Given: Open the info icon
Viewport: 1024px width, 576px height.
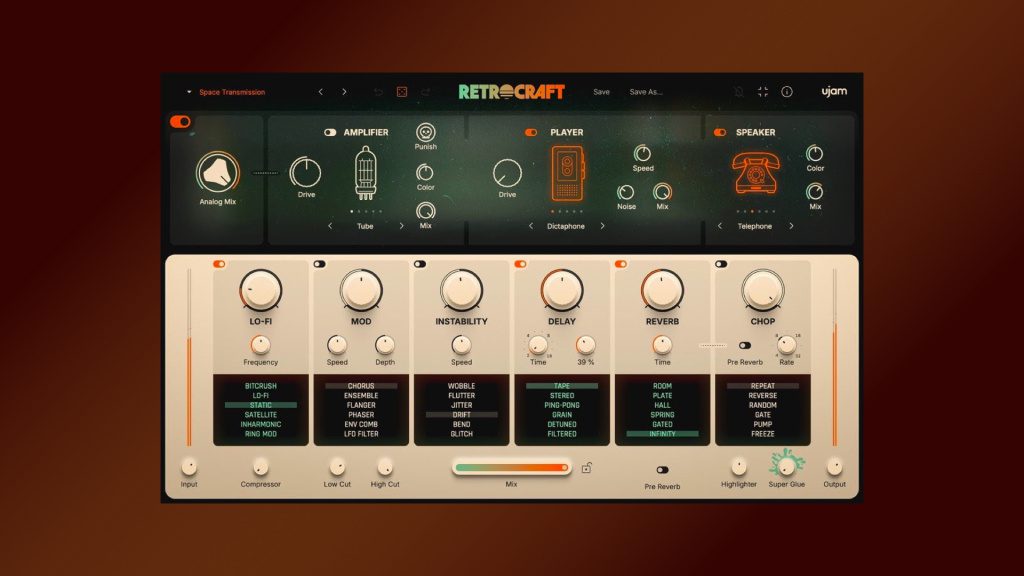Looking at the screenshot, I should (x=787, y=92).
